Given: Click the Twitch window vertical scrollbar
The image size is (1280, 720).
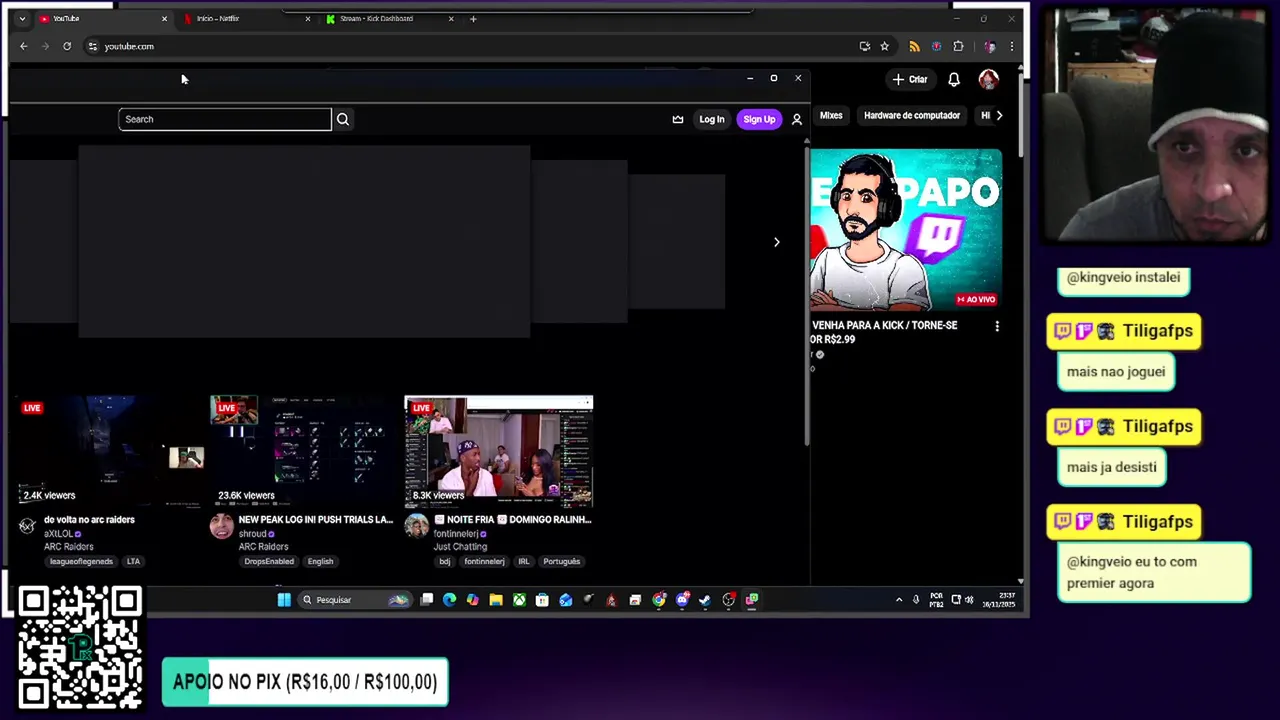Looking at the screenshot, I should (x=807, y=297).
